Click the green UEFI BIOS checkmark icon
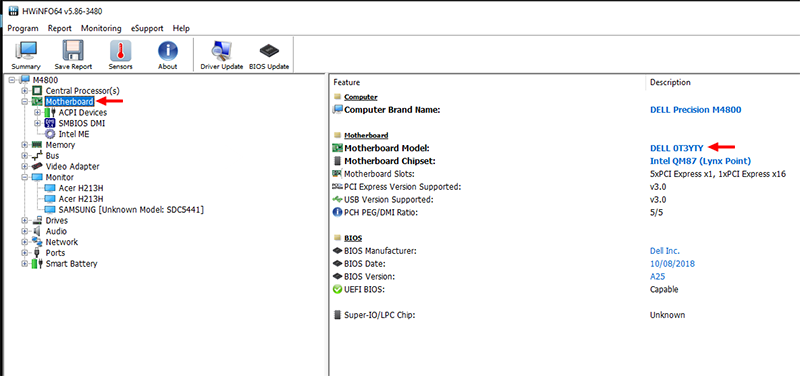The width and height of the screenshot is (800, 376). pyautogui.click(x=337, y=289)
